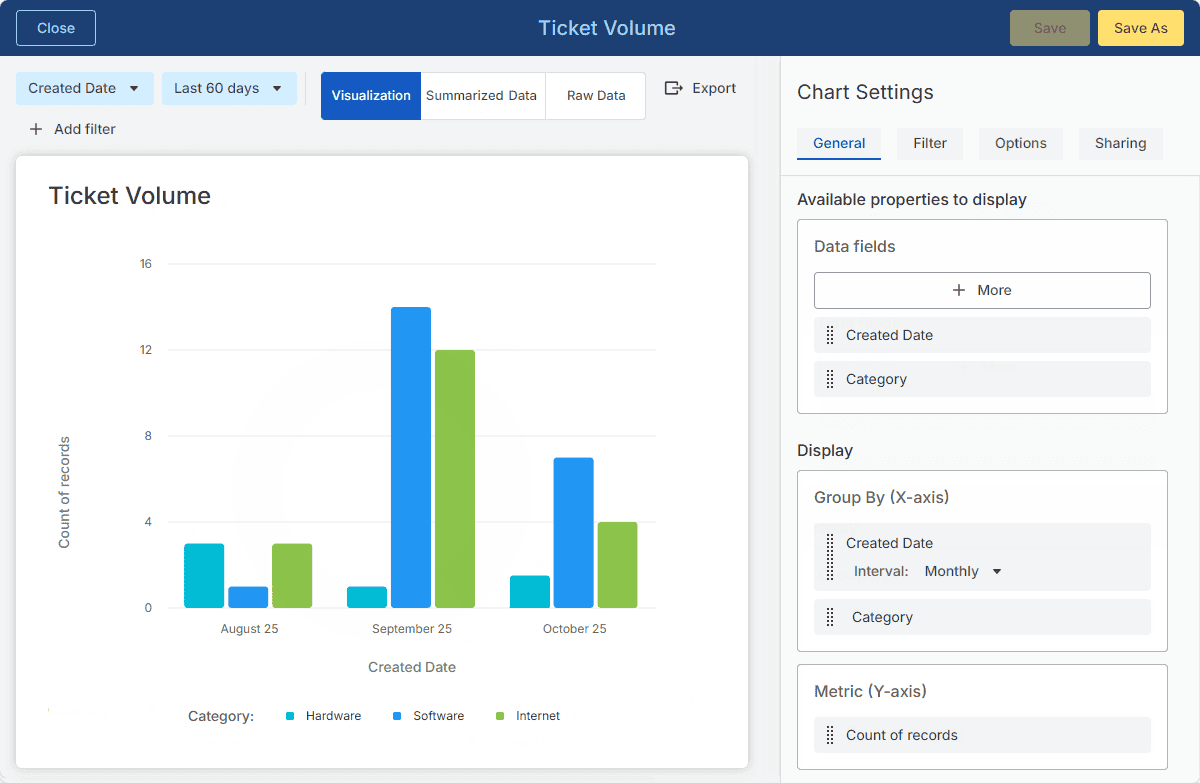Click drag handle of Count of records metric
The height and width of the screenshot is (783, 1200).
tap(830, 735)
